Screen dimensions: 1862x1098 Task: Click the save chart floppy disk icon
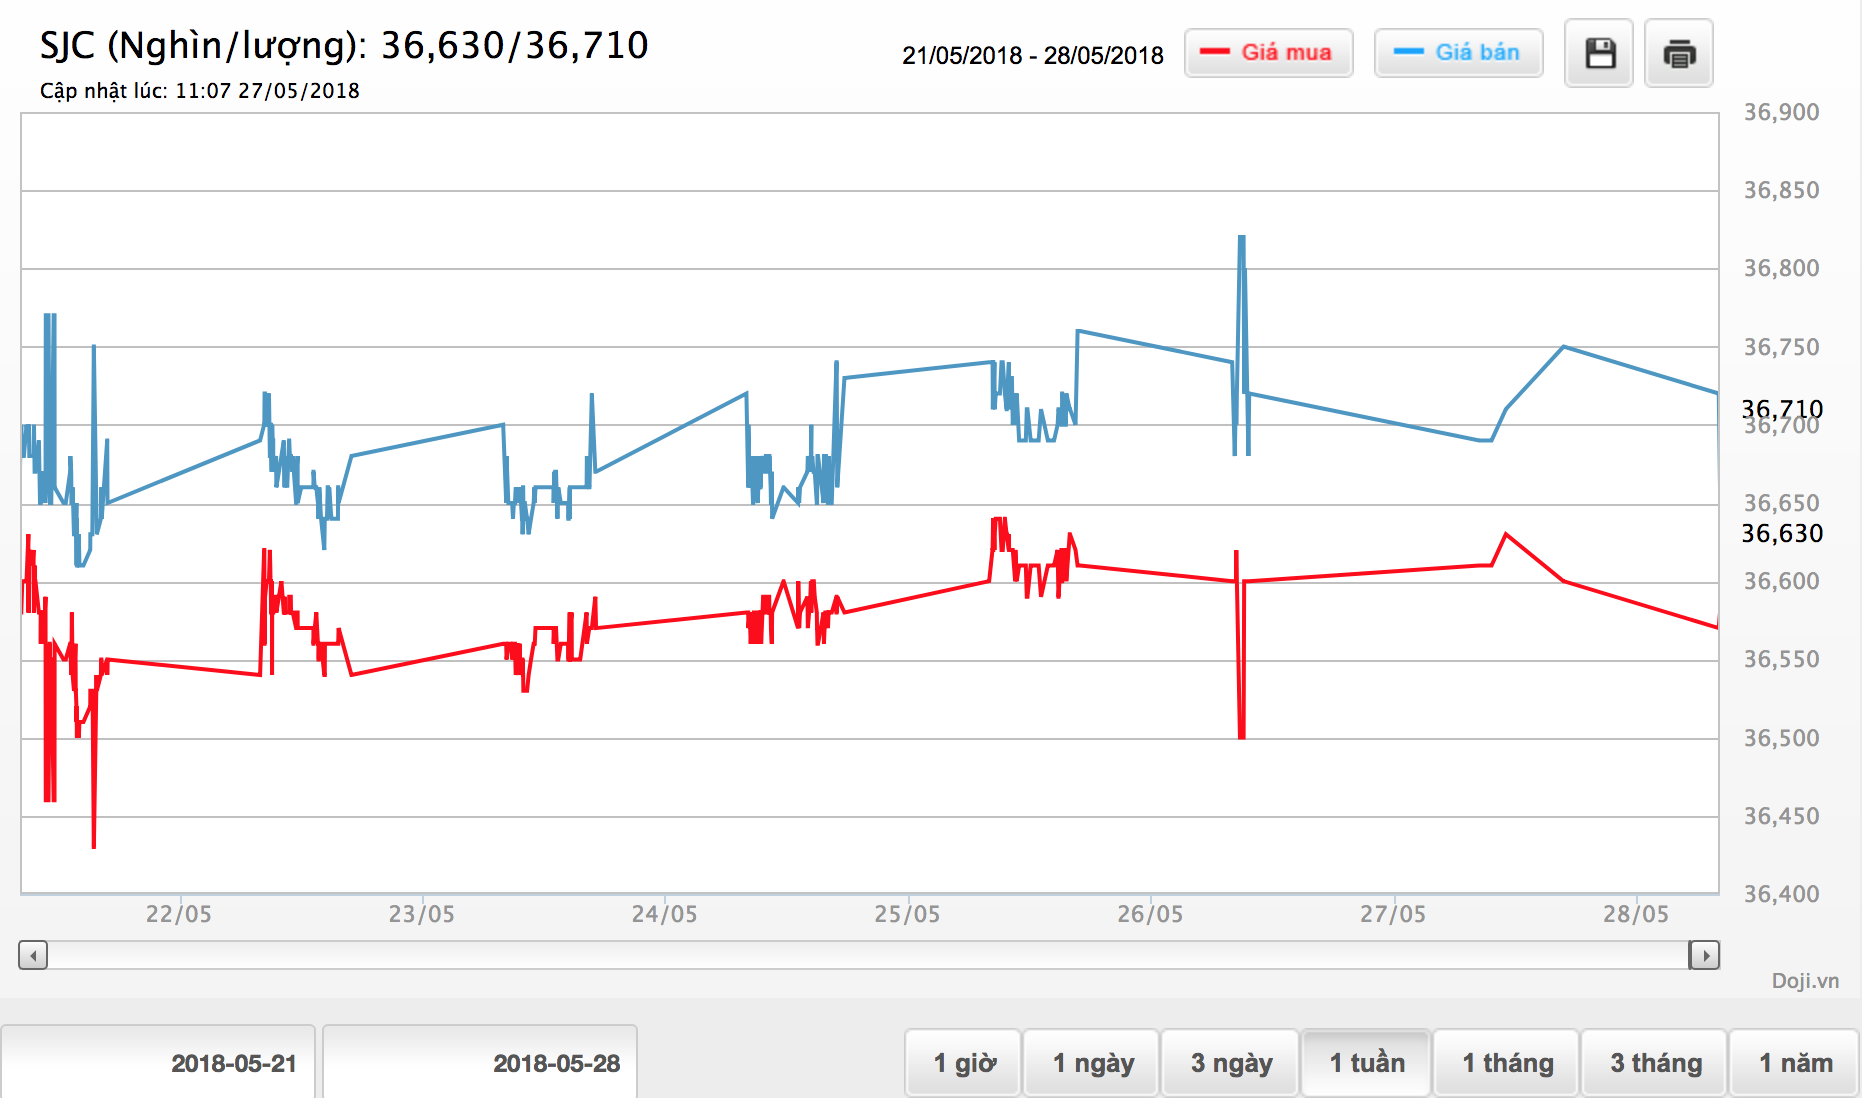pyautogui.click(x=1599, y=53)
